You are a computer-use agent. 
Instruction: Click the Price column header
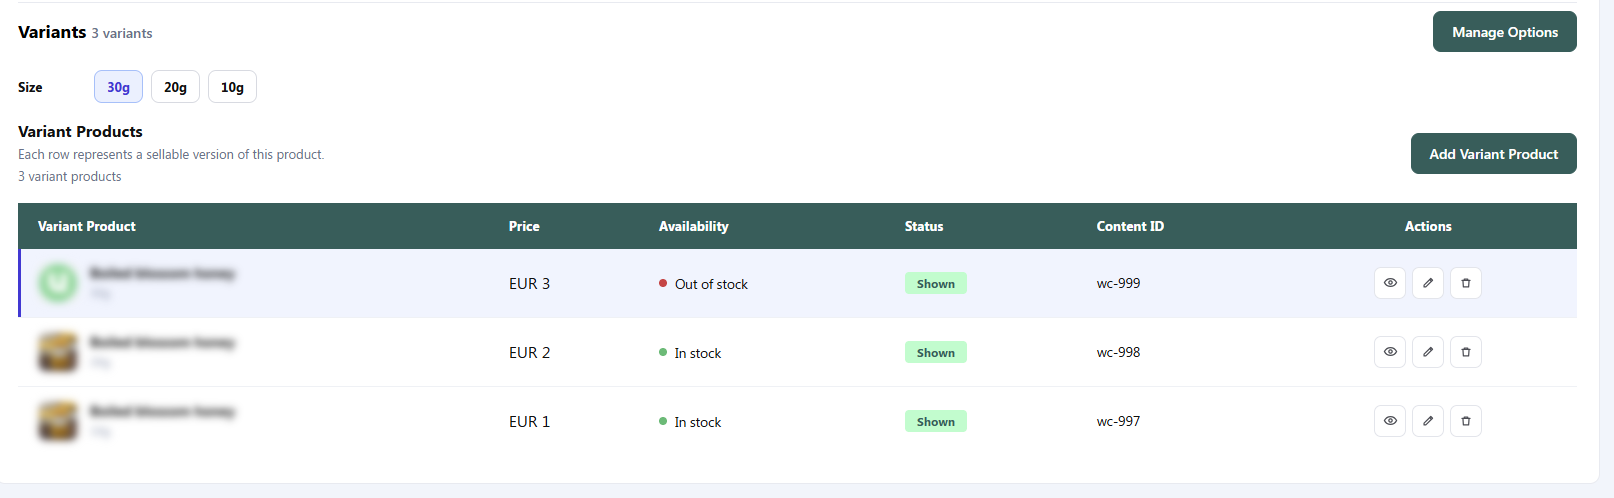click(x=524, y=226)
